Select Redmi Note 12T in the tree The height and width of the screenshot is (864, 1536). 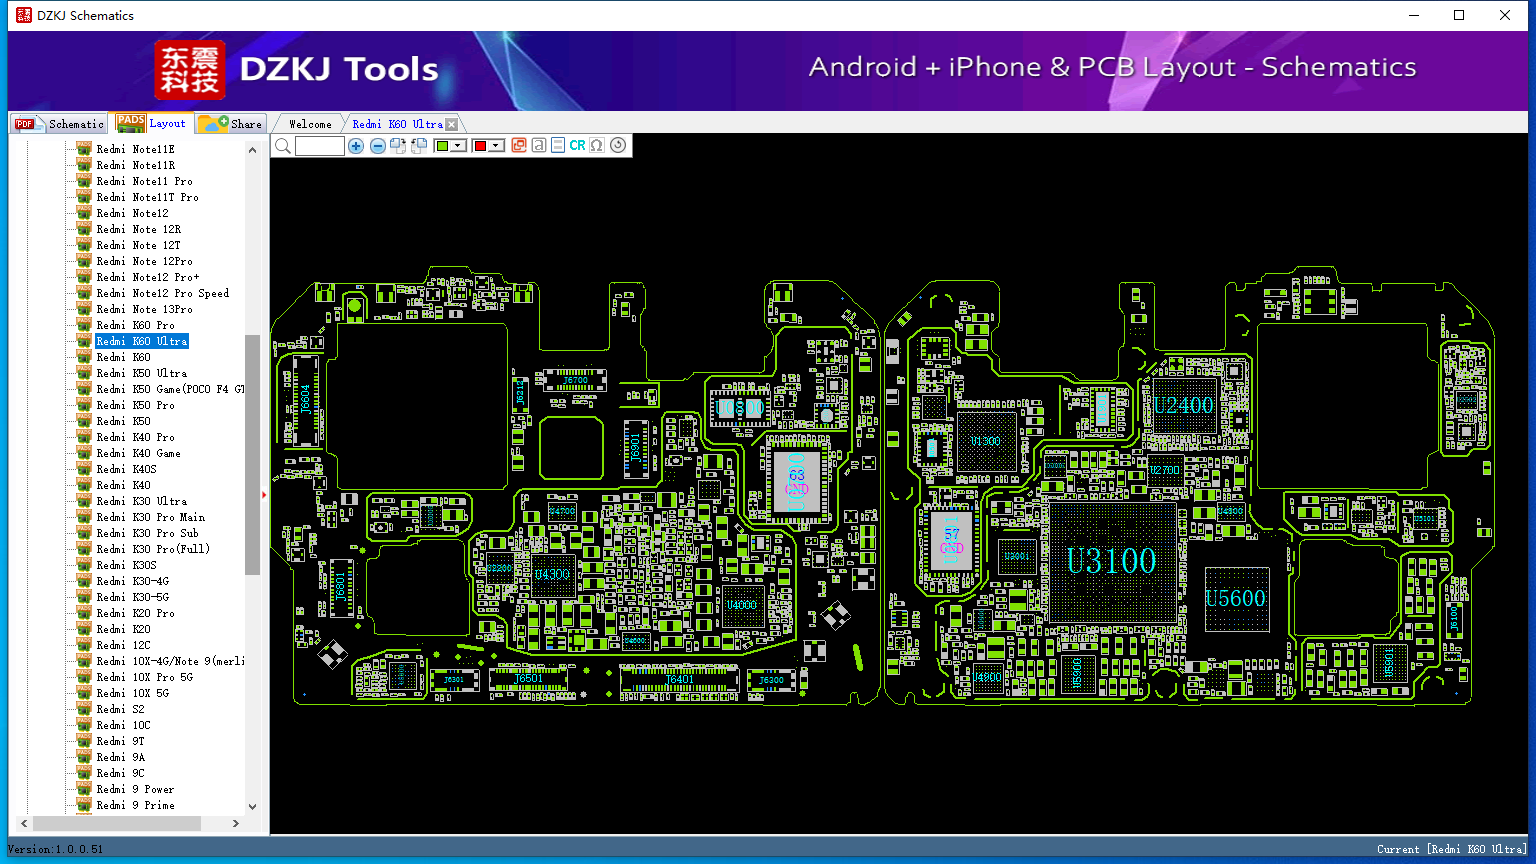tap(138, 245)
